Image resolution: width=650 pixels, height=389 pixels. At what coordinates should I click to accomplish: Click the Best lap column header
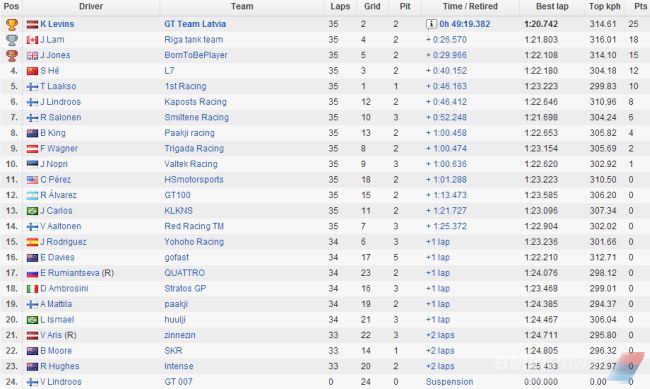click(x=552, y=7)
